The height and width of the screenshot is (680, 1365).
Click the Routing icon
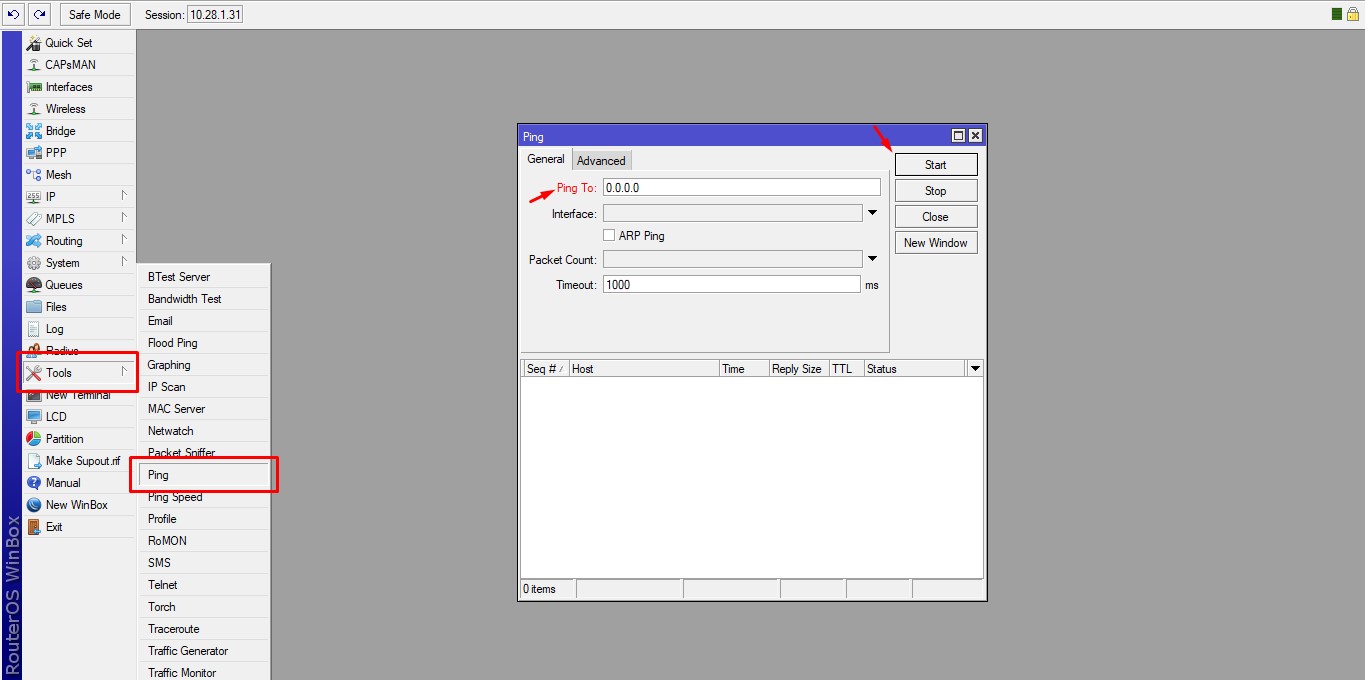[34, 241]
